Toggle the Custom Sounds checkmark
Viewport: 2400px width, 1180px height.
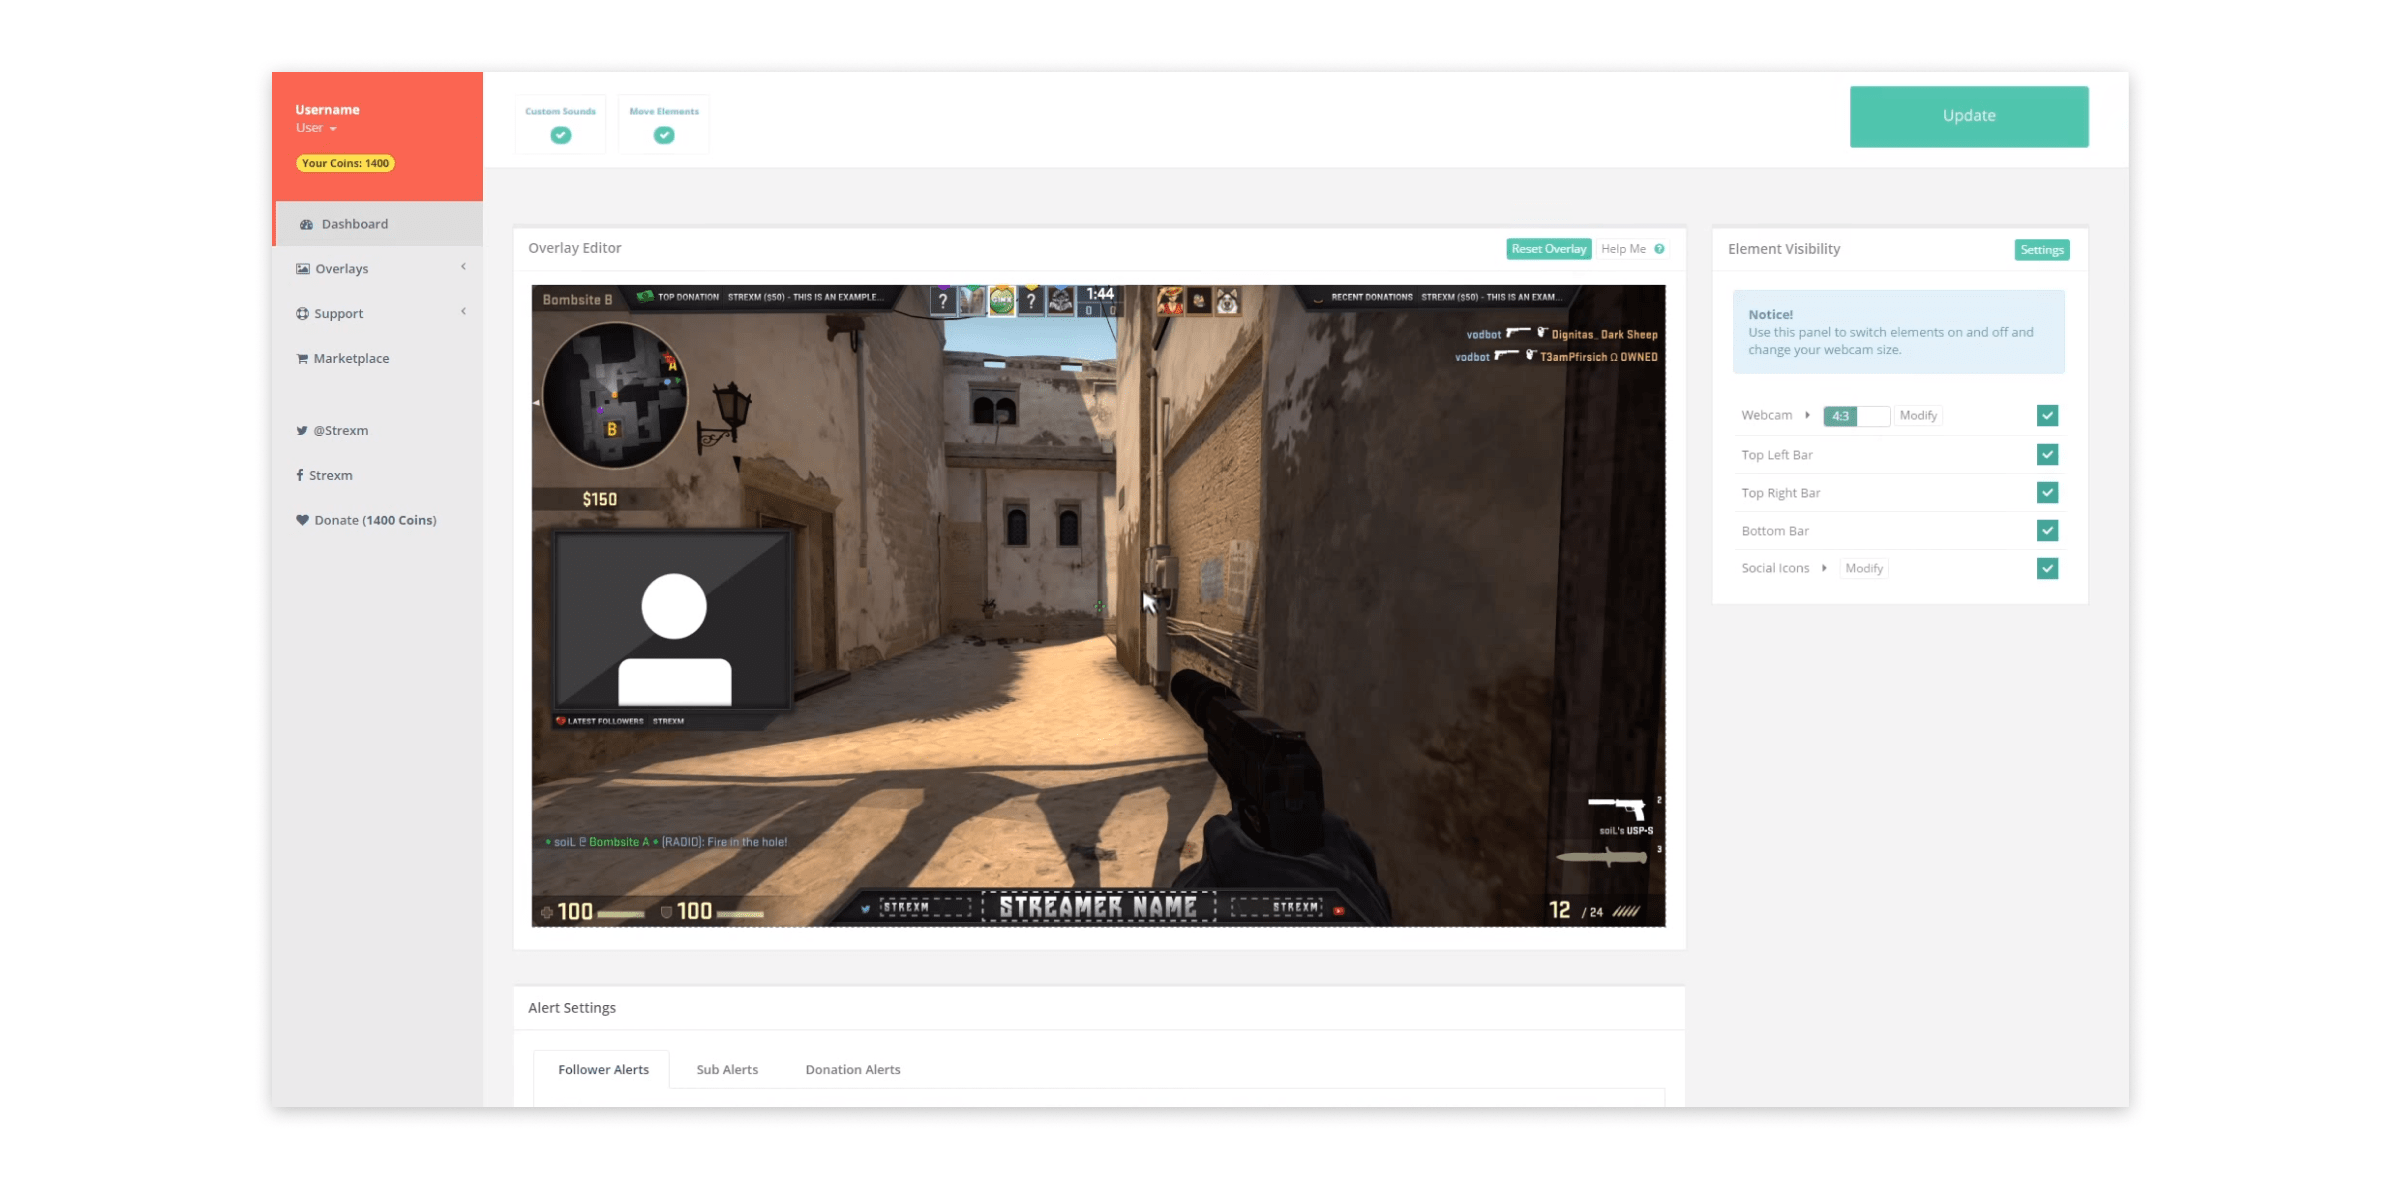[561, 135]
